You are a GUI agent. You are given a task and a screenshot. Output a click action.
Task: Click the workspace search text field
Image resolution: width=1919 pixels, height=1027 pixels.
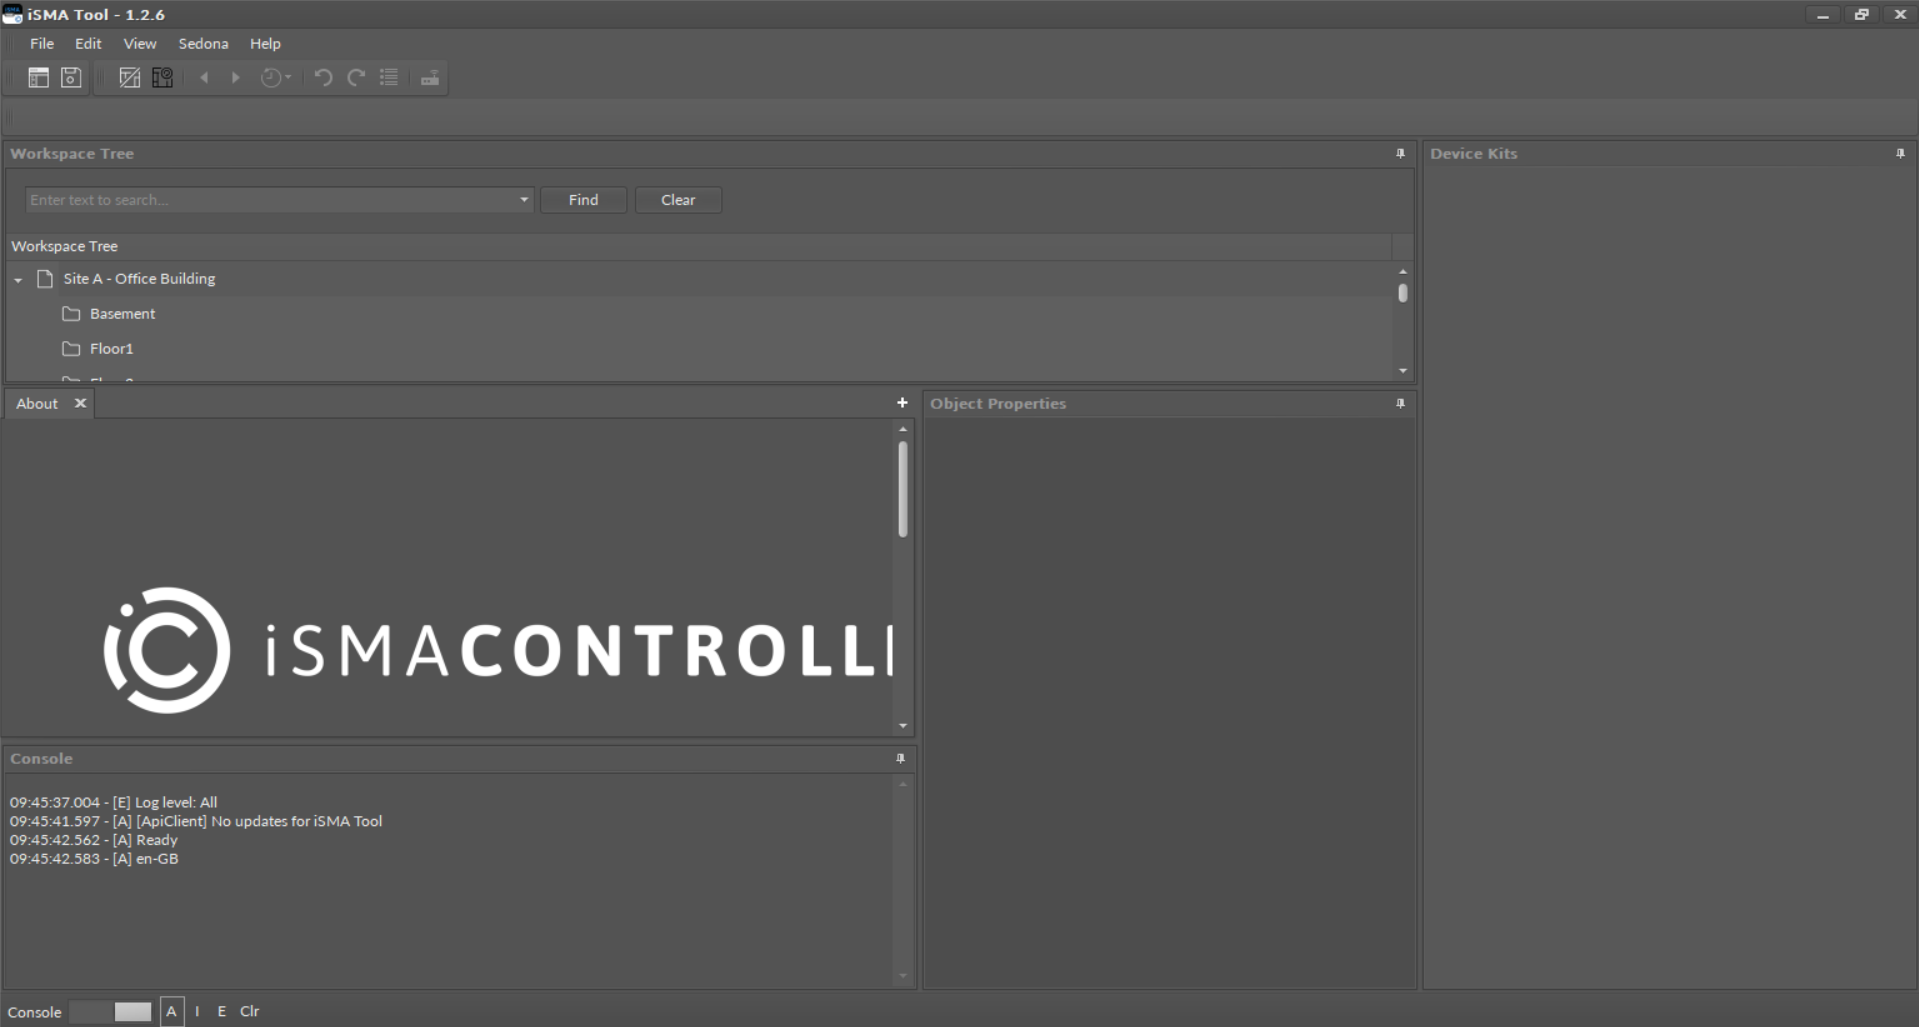click(270, 200)
